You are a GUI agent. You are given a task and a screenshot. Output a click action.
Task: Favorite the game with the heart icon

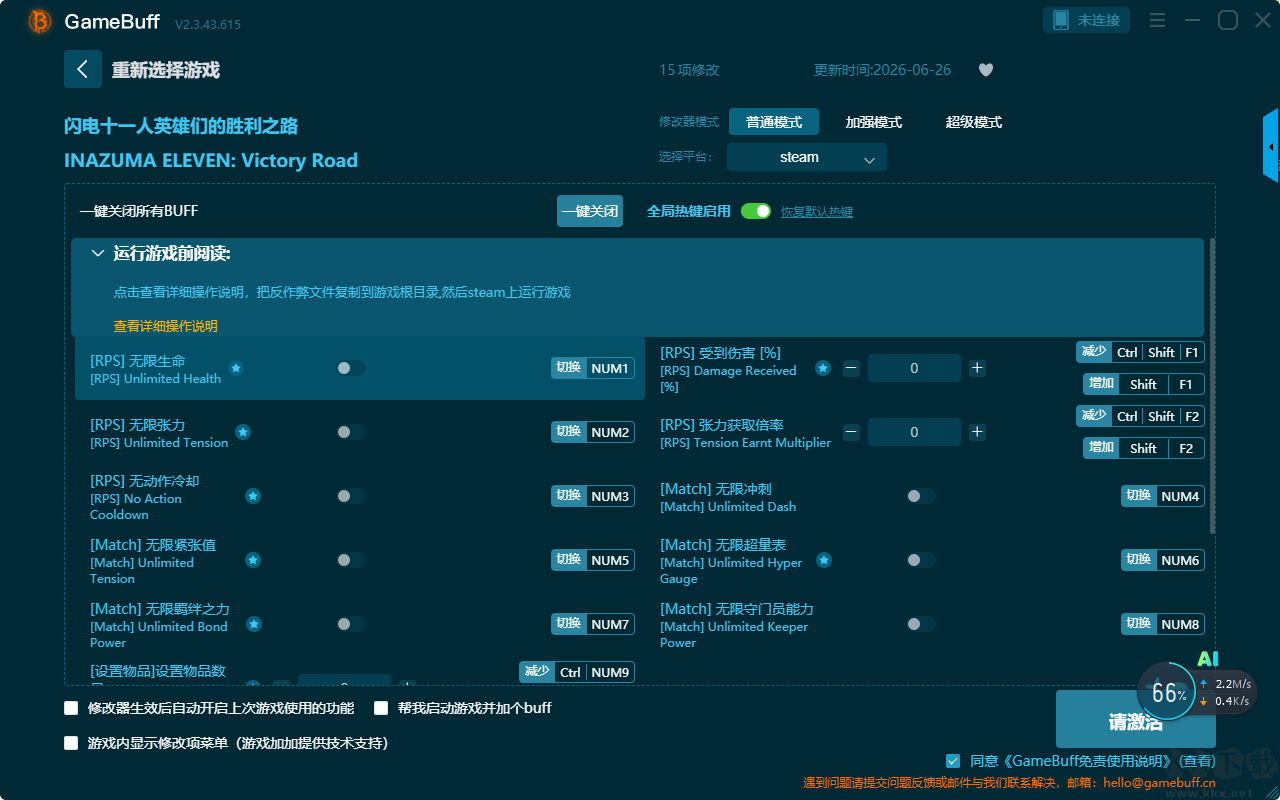click(986, 70)
